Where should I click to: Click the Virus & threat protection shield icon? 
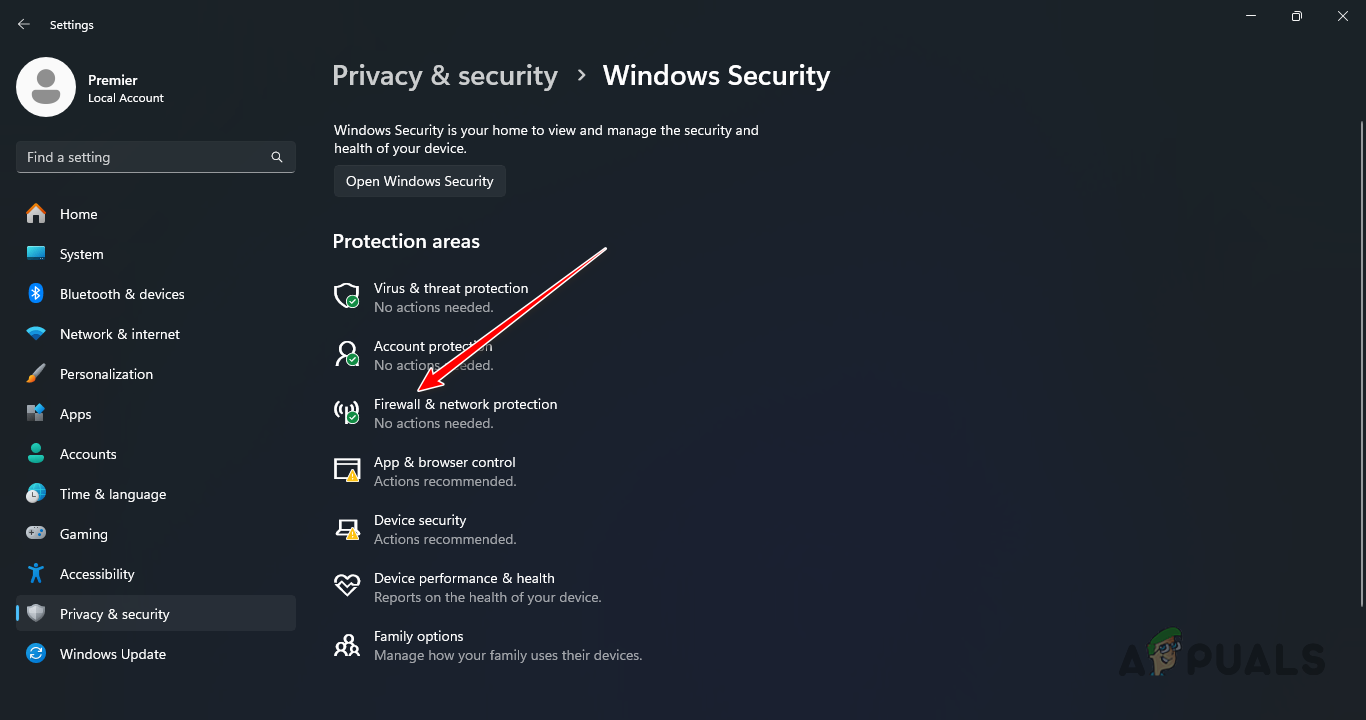[346, 296]
